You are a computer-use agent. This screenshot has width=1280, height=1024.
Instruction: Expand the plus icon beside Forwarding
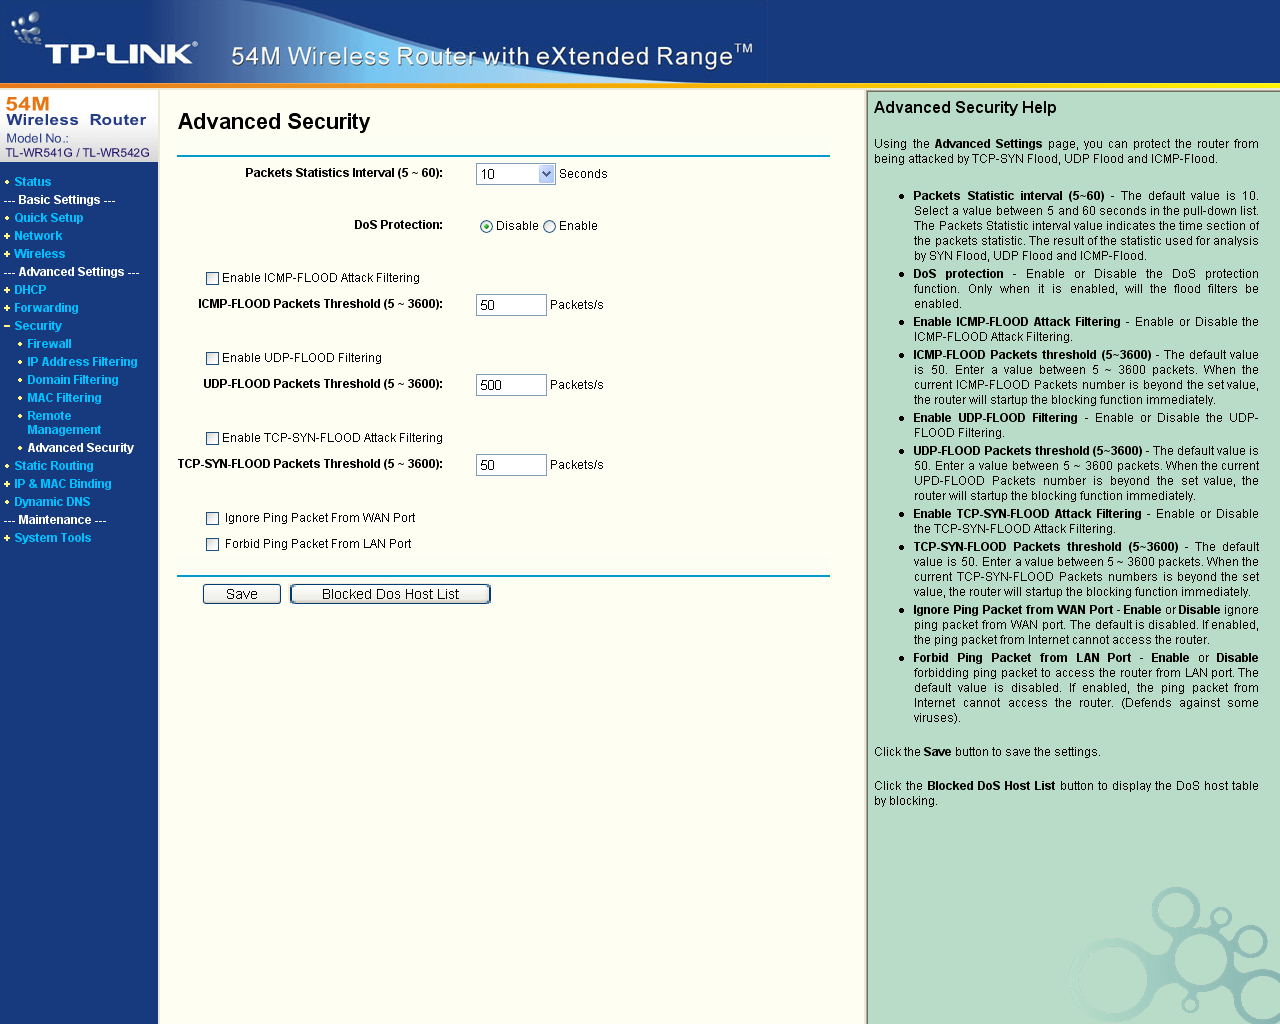[7, 308]
